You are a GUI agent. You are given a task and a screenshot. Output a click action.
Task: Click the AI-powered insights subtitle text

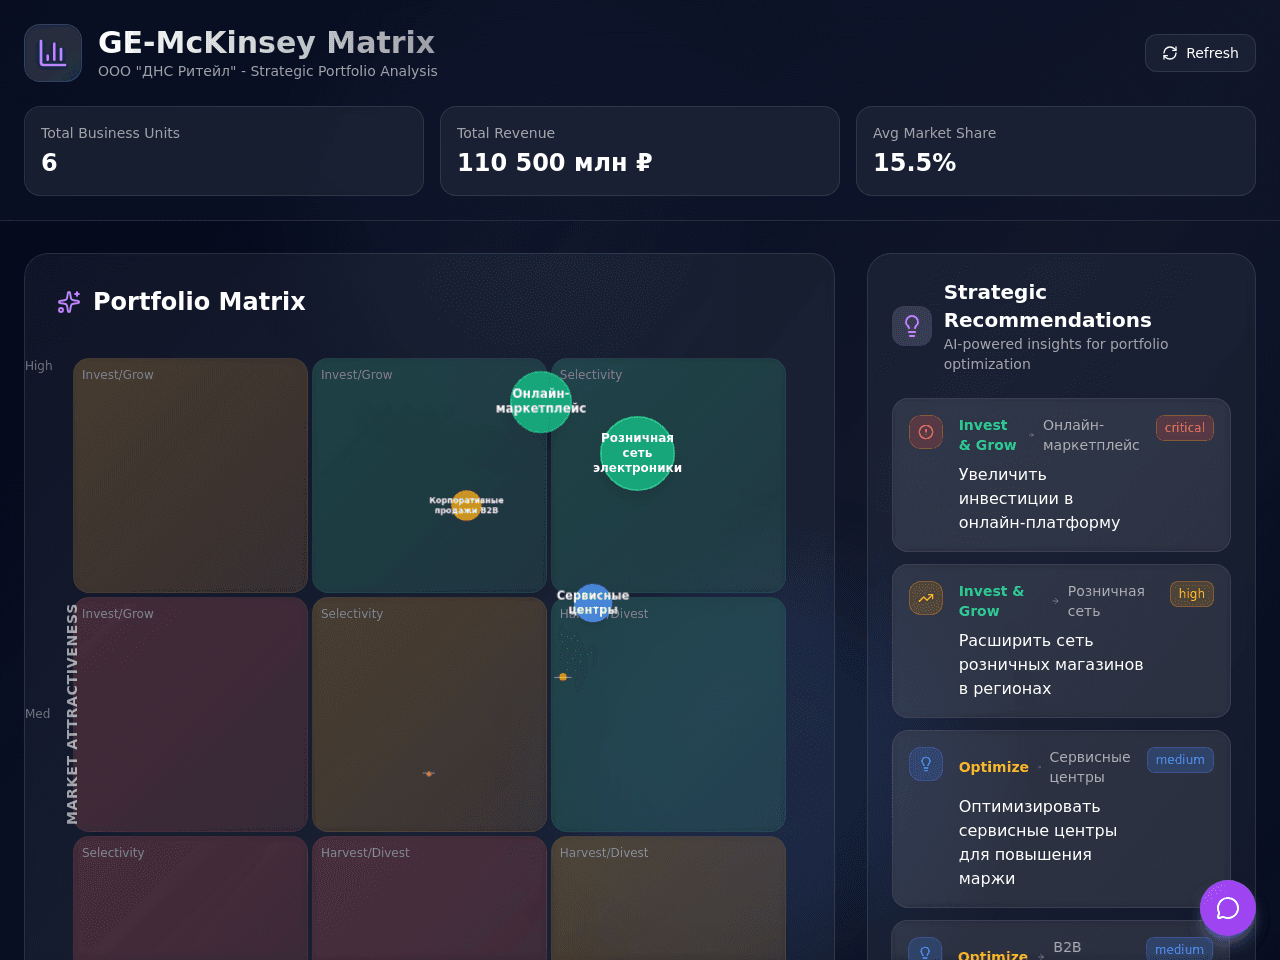[x=1056, y=354]
